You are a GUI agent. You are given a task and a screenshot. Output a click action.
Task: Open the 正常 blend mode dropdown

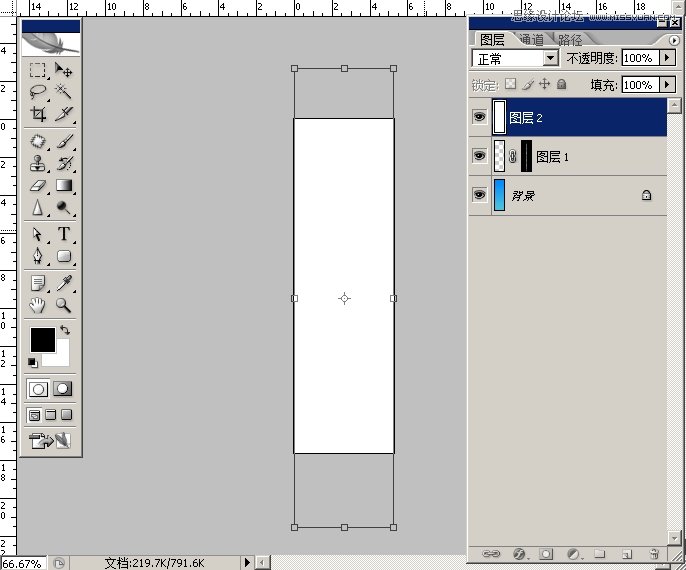(x=550, y=58)
